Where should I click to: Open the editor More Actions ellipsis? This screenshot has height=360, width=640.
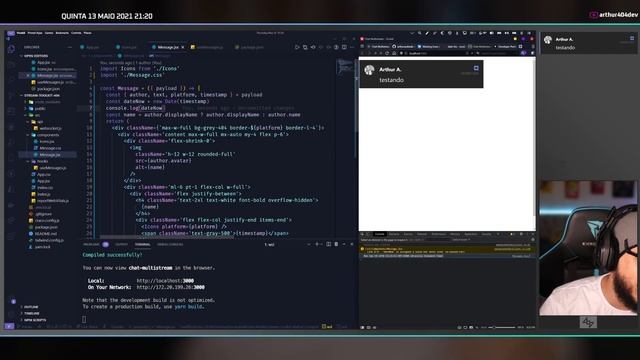click(352, 47)
